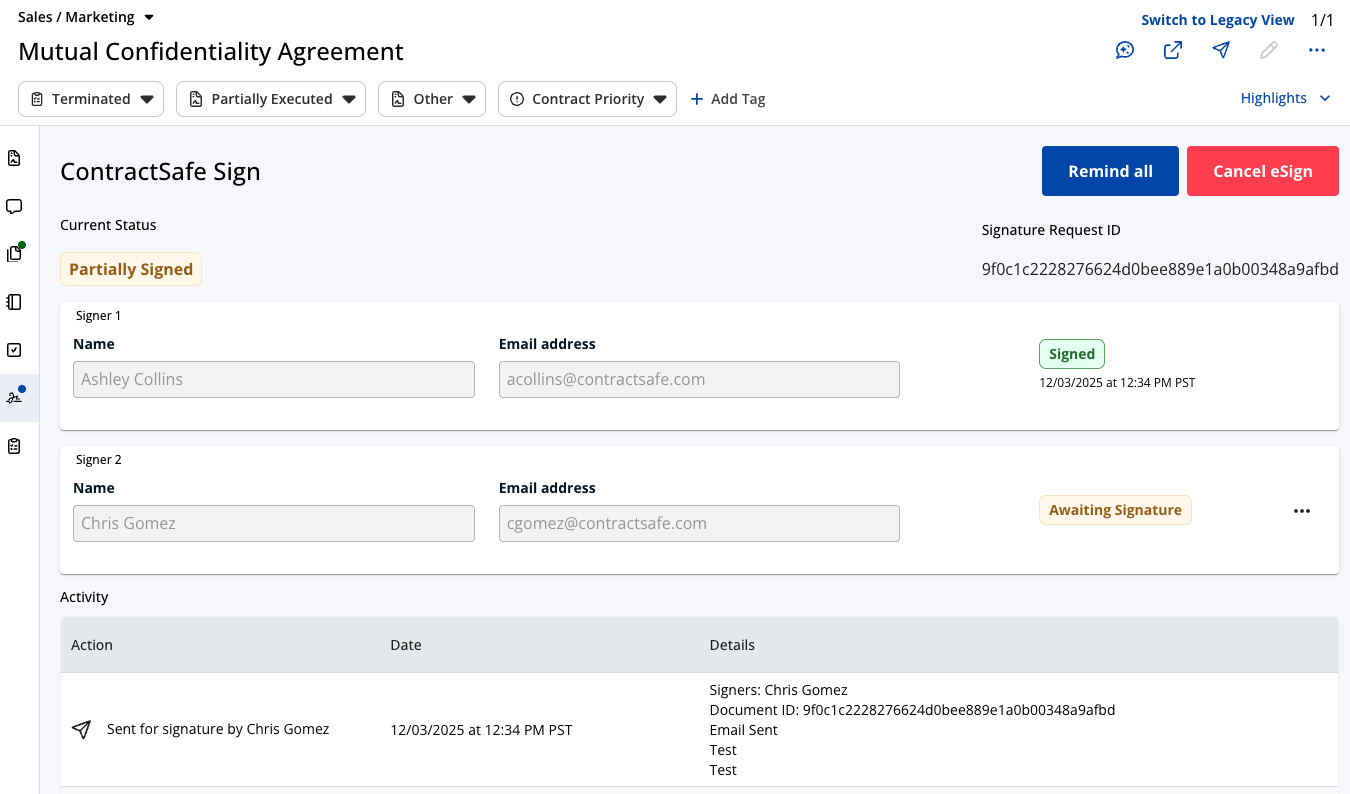Click the send paper plane icon
1350x794 pixels.
[1220, 49]
